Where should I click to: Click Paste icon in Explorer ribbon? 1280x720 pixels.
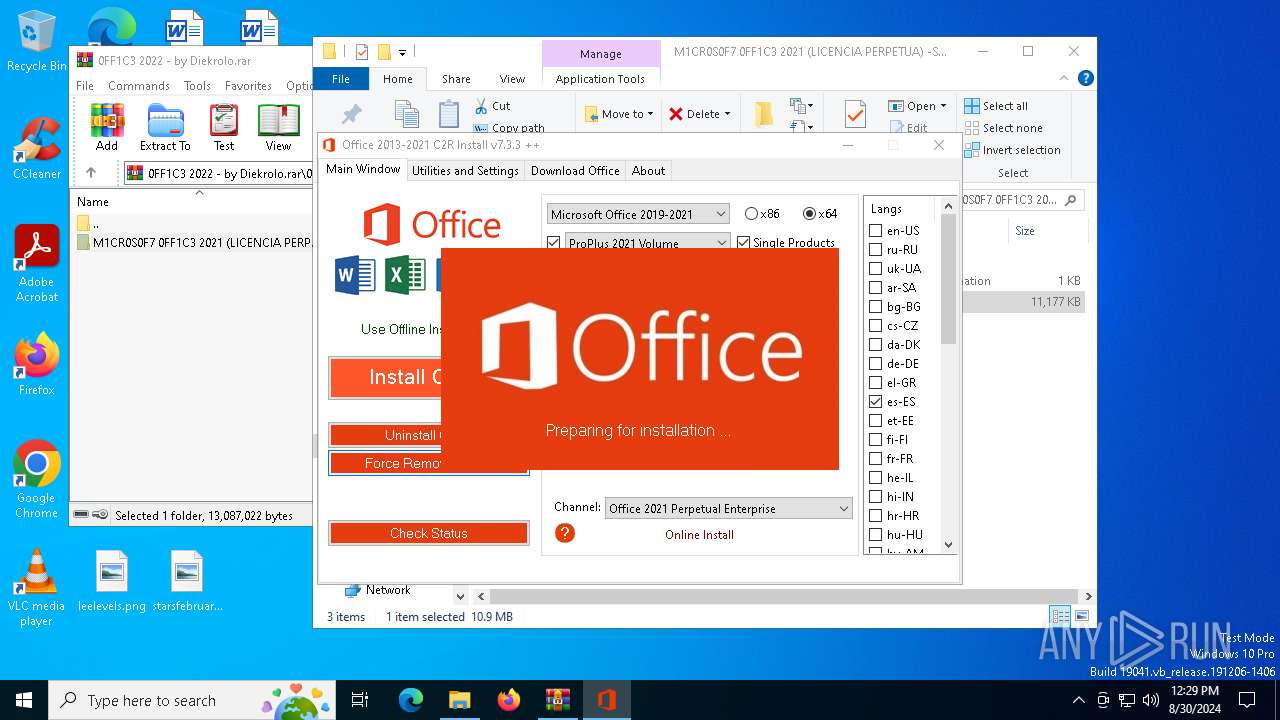click(449, 114)
